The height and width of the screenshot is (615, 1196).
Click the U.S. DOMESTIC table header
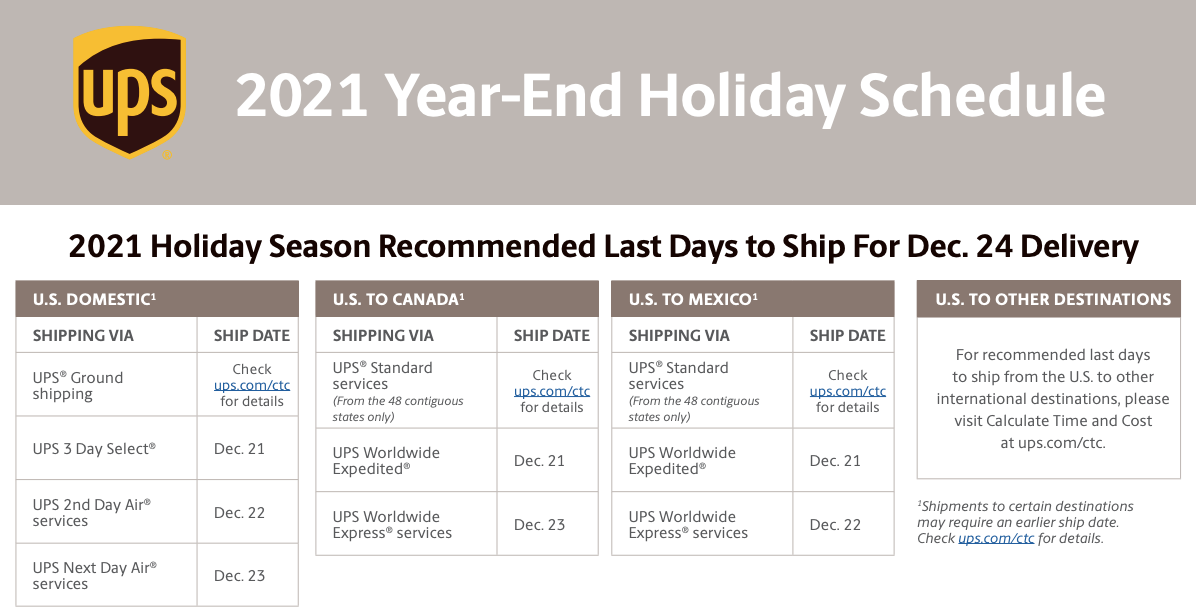pyautogui.click(x=157, y=299)
